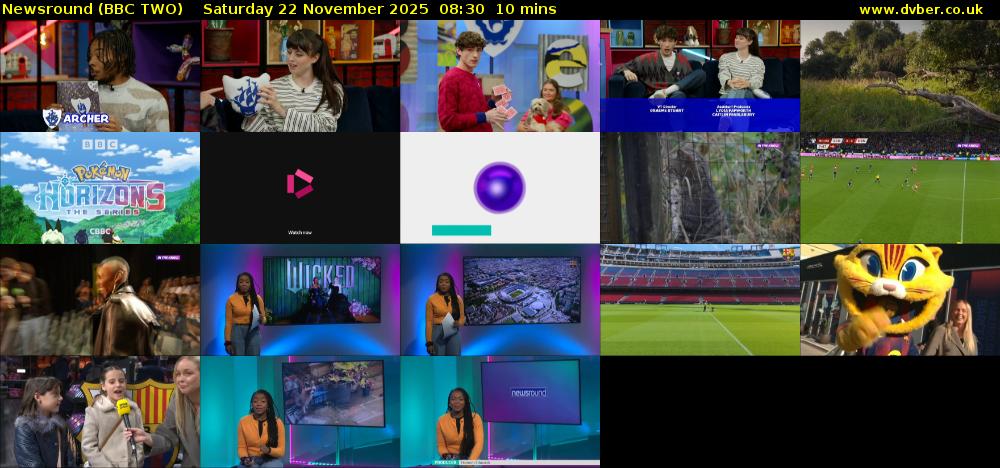The height and width of the screenshot is (468, 1000).
Task: Click the Watch now text under play logo
Action: click(300, 233)
